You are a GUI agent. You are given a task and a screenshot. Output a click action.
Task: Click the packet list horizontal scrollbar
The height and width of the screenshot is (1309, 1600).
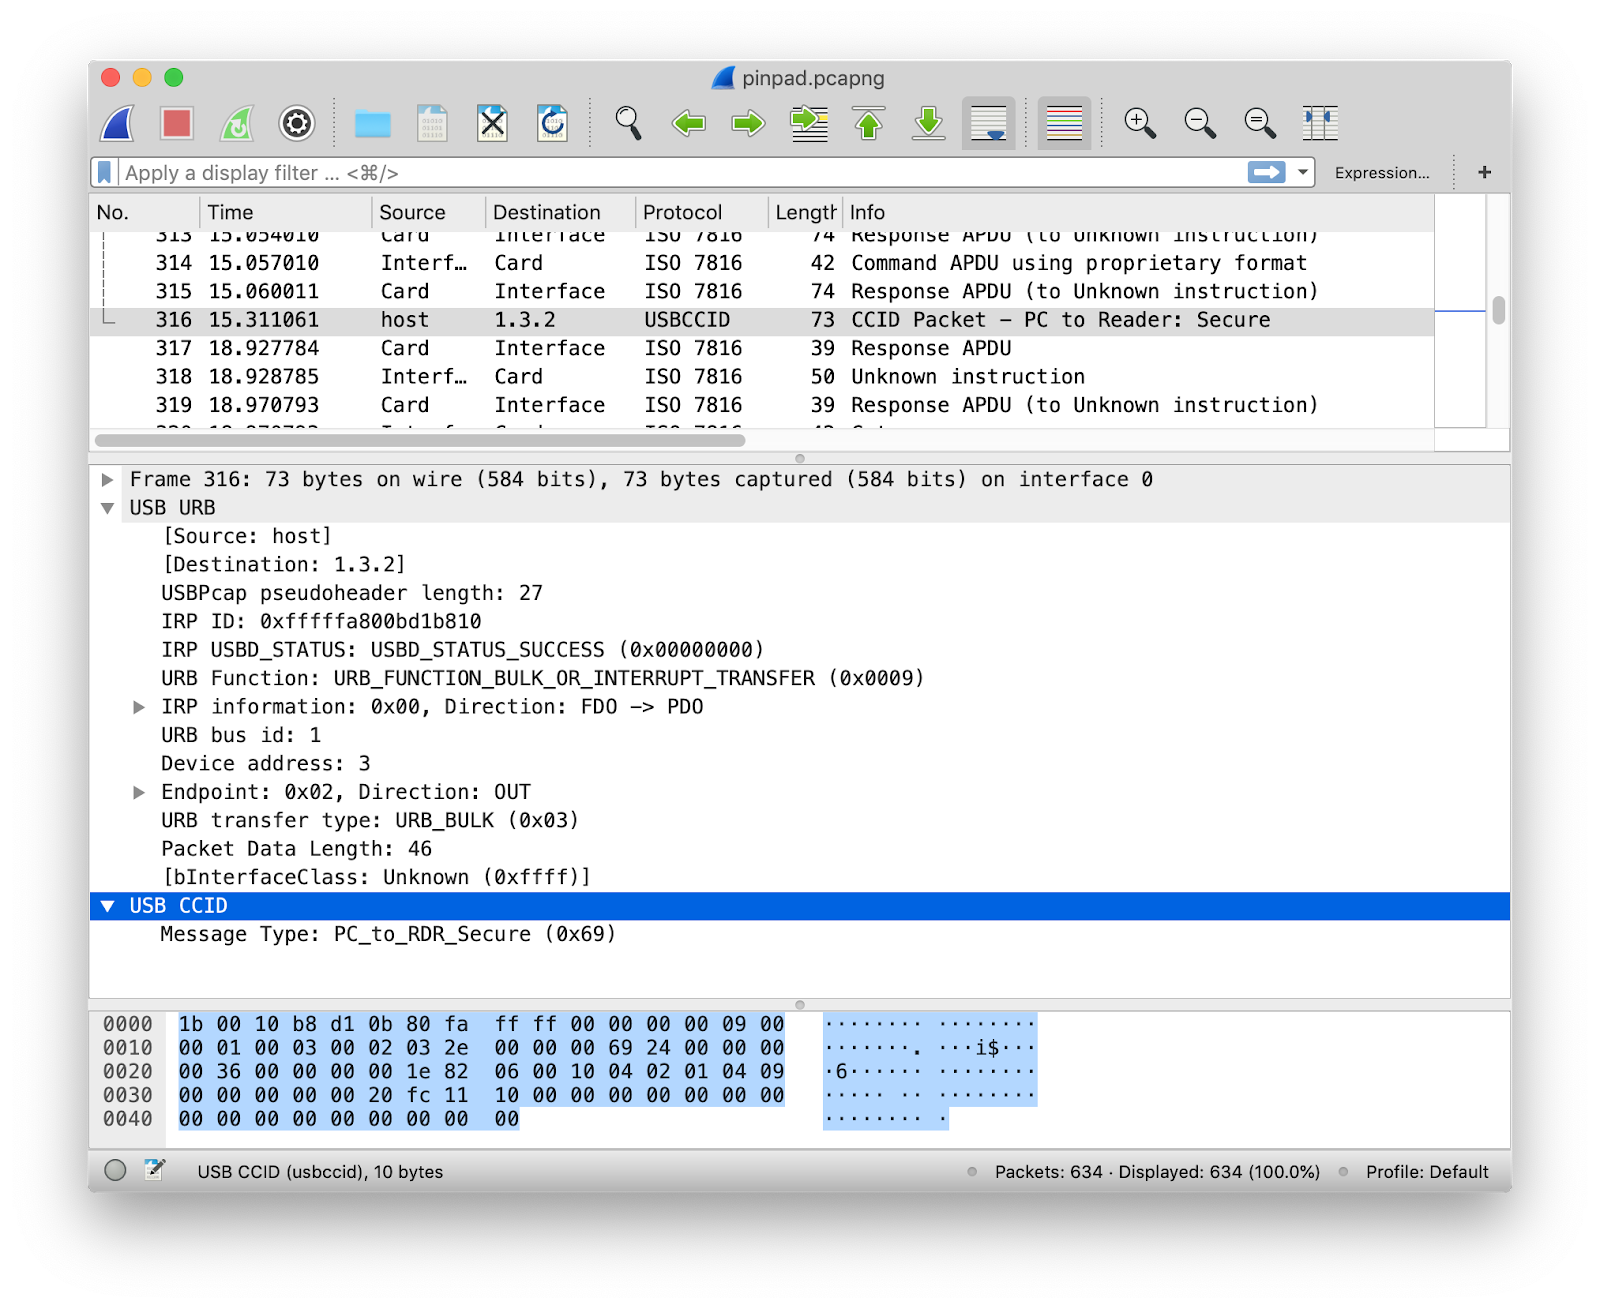[x=420, y=440]
